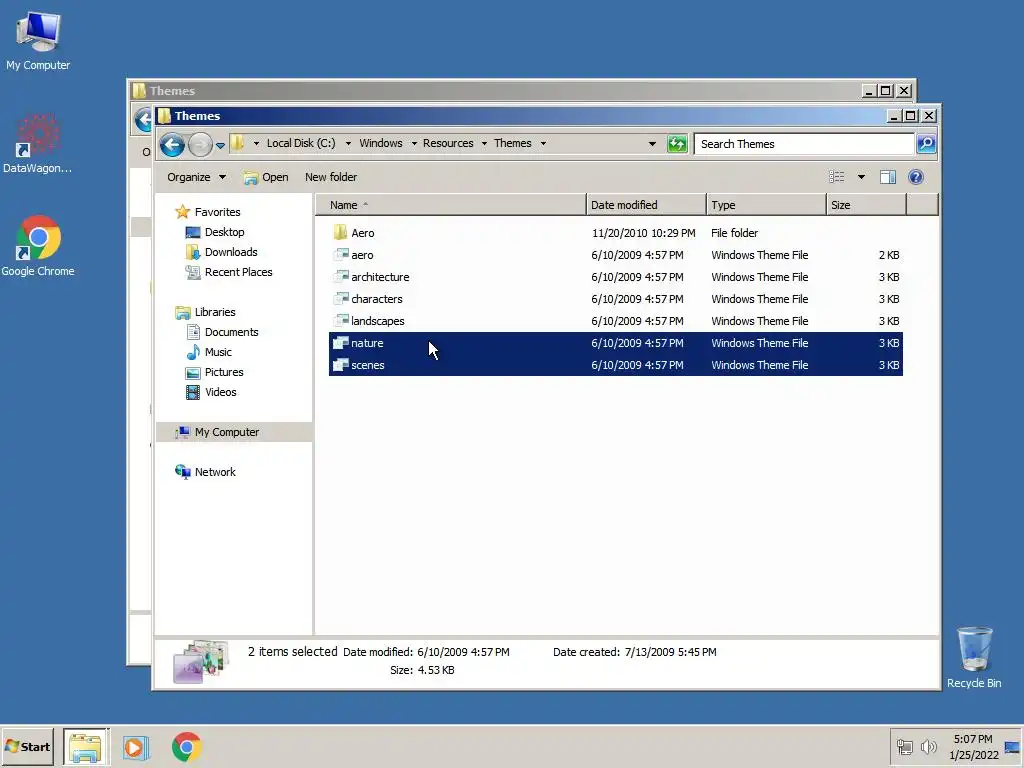Create a New folder
This screenshot has height=768, width=1024.
tap(331, 177)
